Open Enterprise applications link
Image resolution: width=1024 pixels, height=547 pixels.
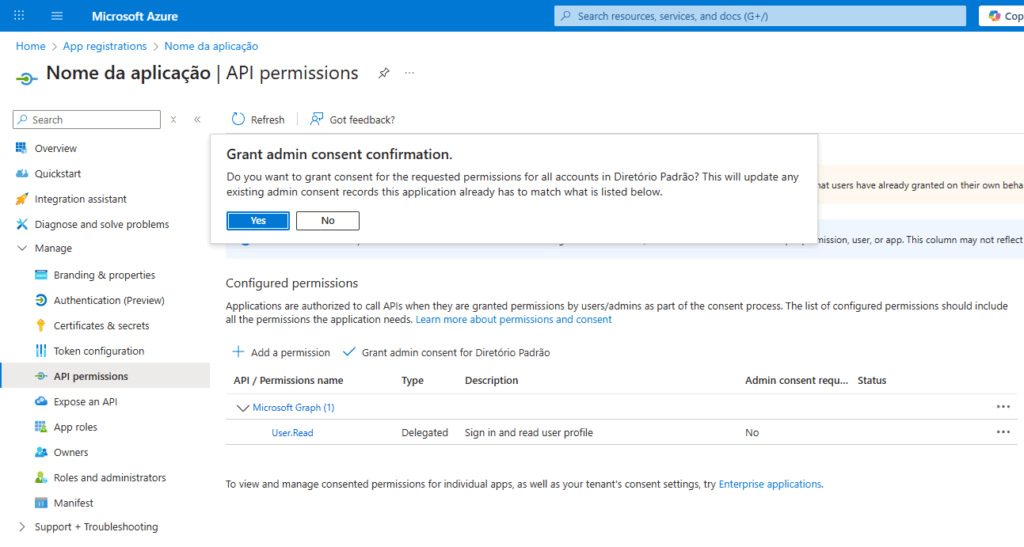coord(770,484)
